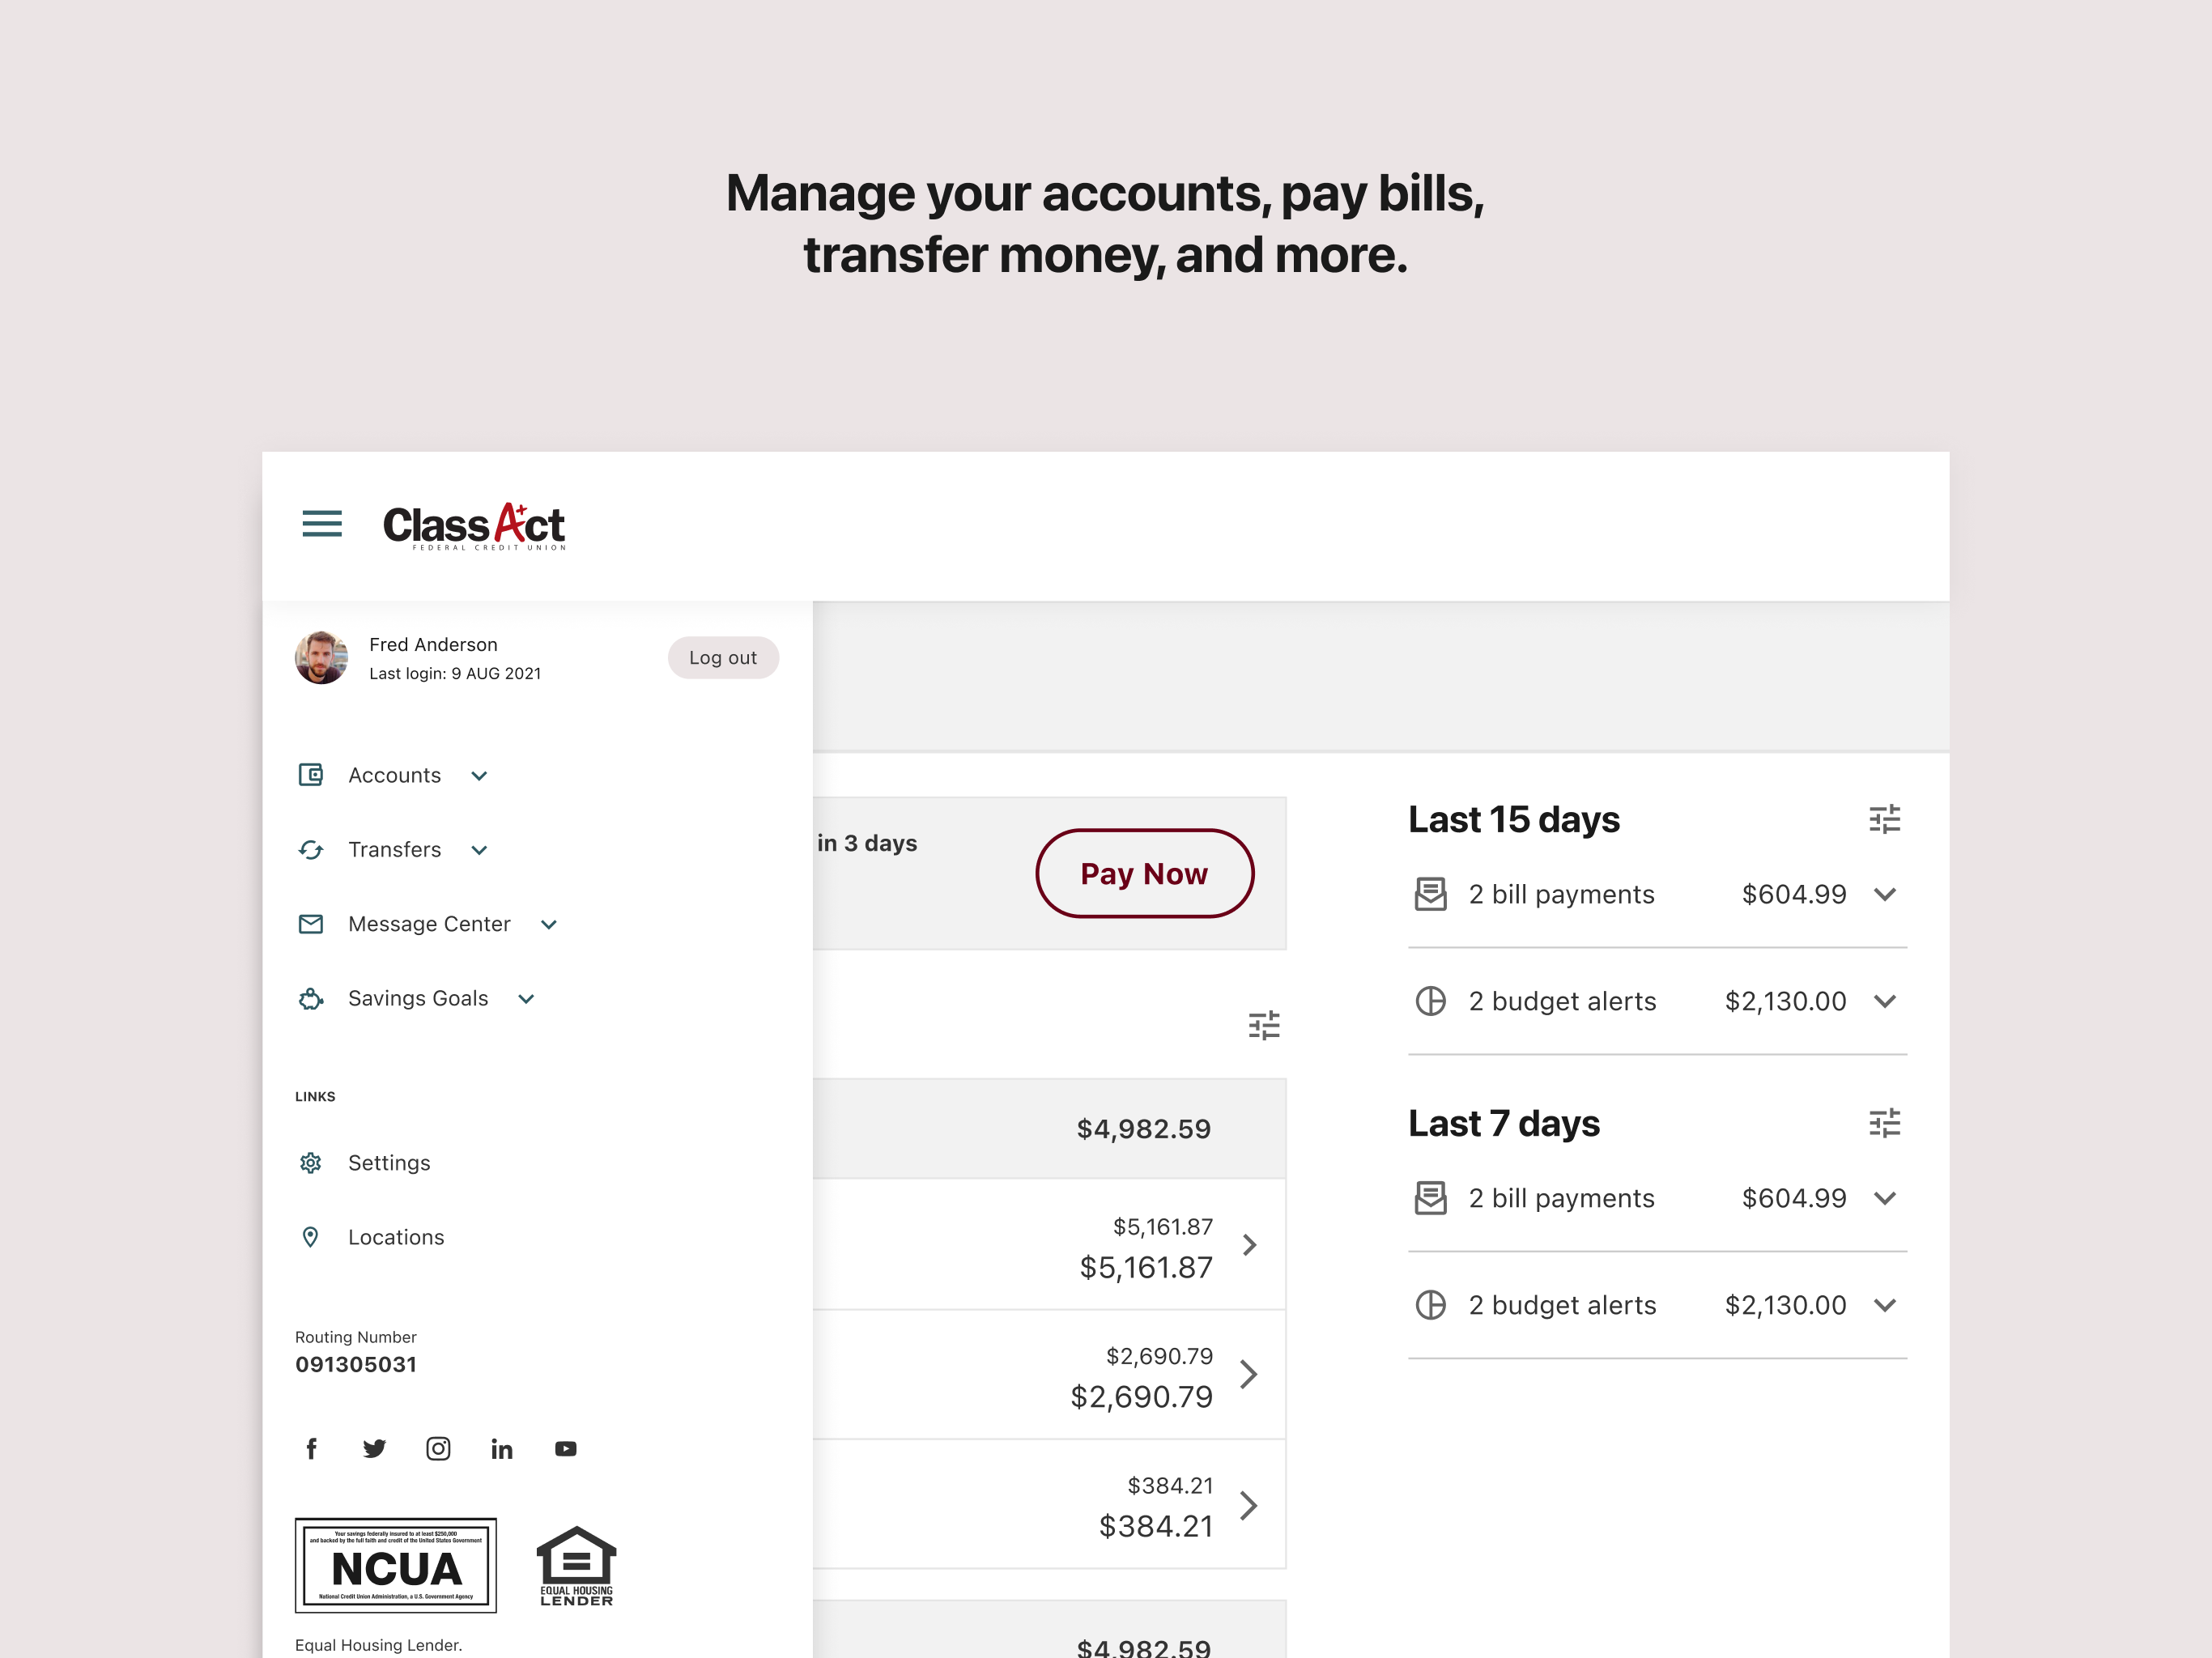Click Fred Anderson's profile photo
This screenshot has height=1658, width=2212.
[x=321, y=658]
